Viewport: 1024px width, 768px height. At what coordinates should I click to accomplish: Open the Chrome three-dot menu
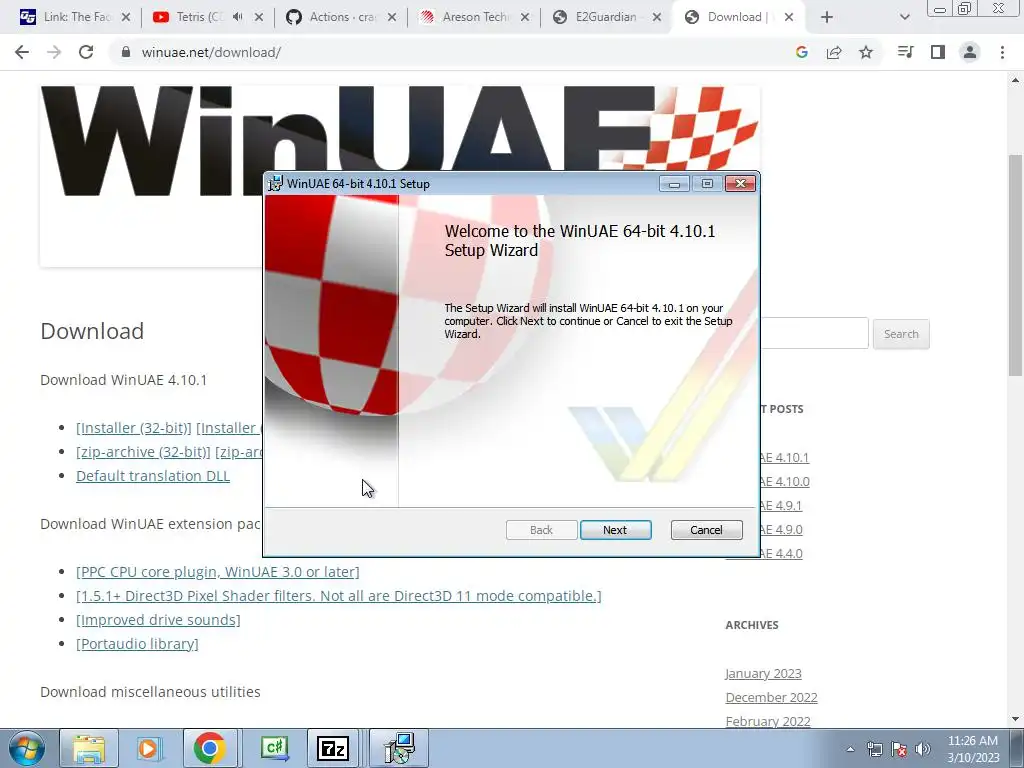point(1002,52)
